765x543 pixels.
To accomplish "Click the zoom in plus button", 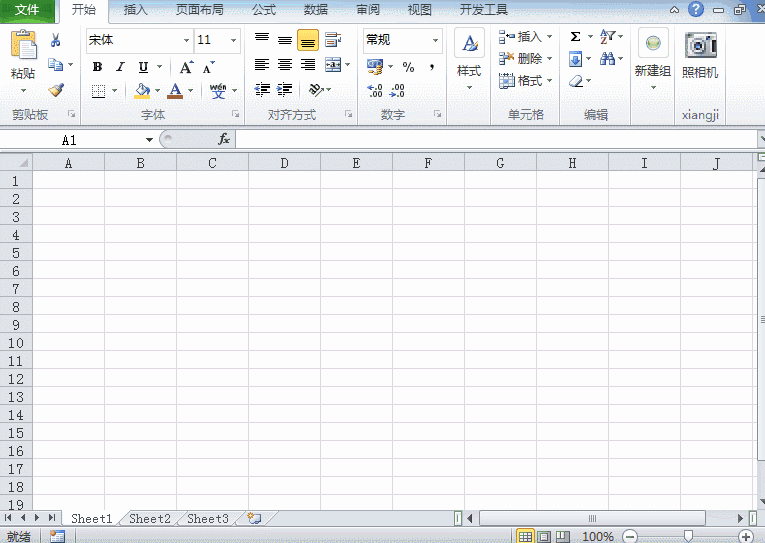I will click(745, 537).
